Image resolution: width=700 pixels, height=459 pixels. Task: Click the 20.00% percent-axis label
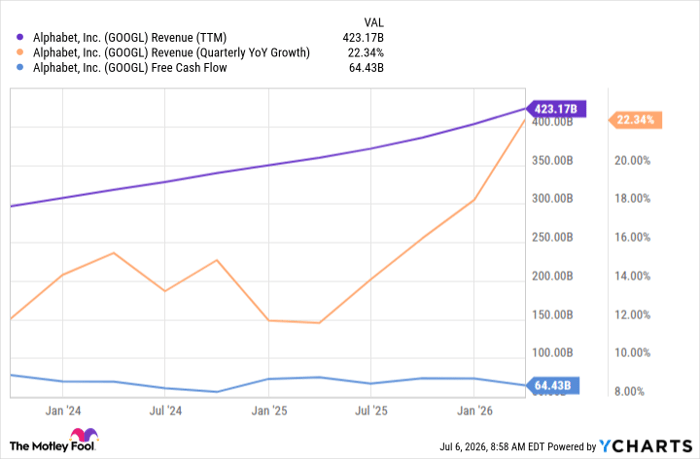pos(632,160)
